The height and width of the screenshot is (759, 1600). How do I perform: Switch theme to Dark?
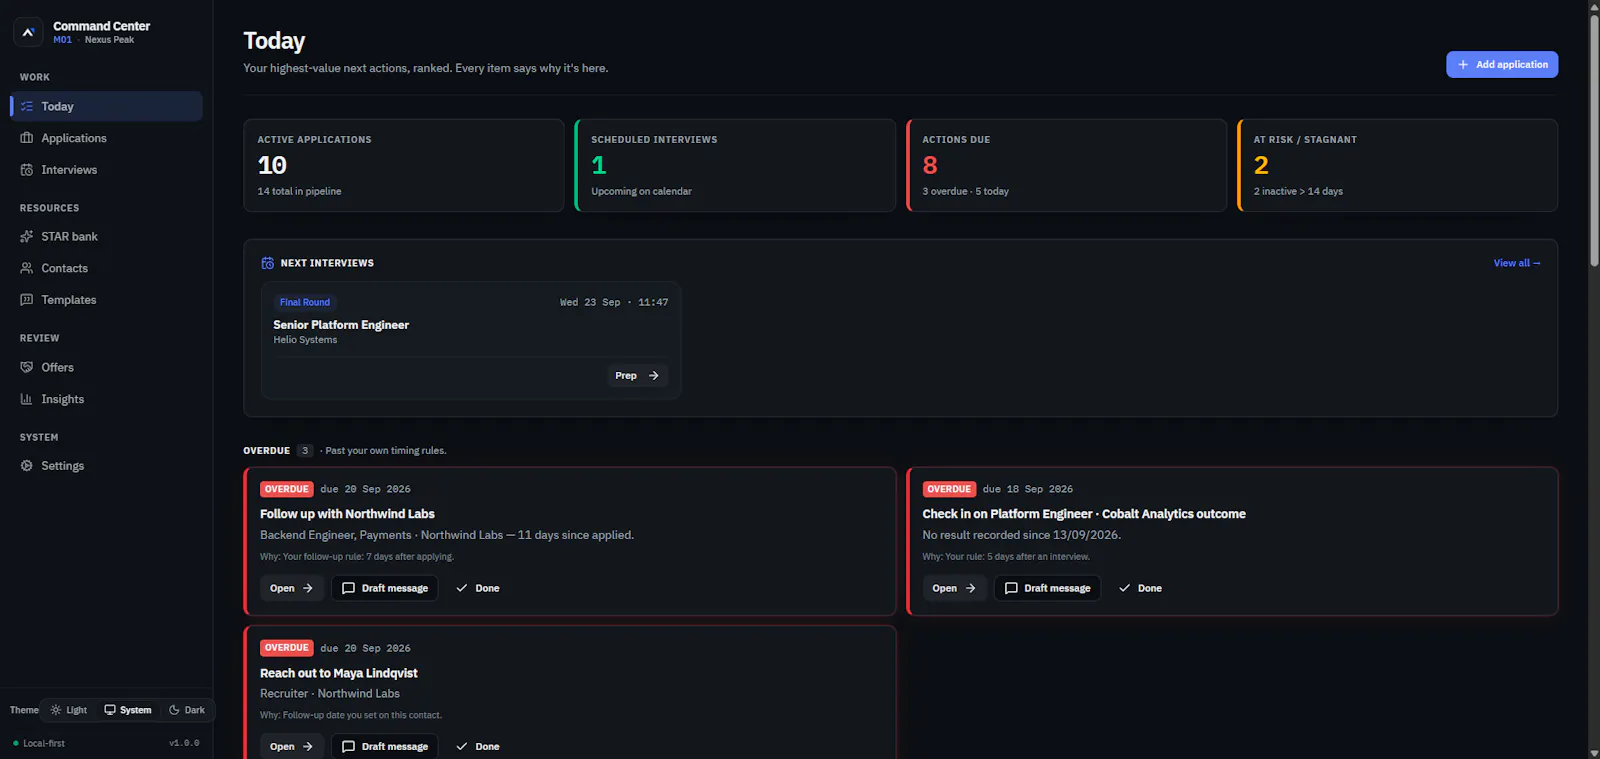(187, 710)
